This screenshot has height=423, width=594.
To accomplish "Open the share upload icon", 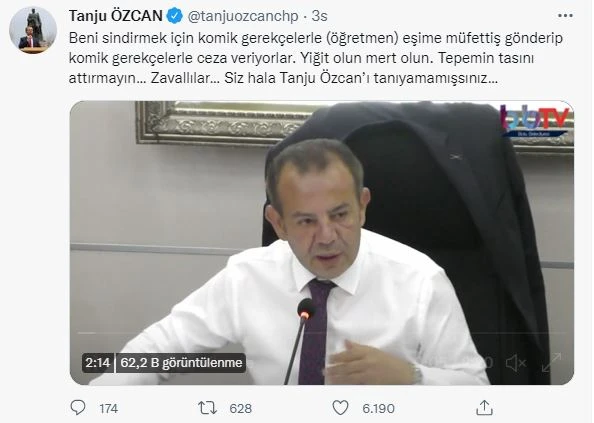I will pos(484,408).
